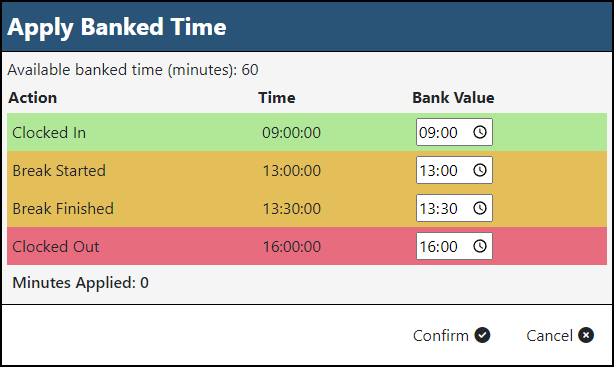The width and height of the screenshot is (614, 367).
Task: Select the Clocked Out row label
Action: coord(56,247)
